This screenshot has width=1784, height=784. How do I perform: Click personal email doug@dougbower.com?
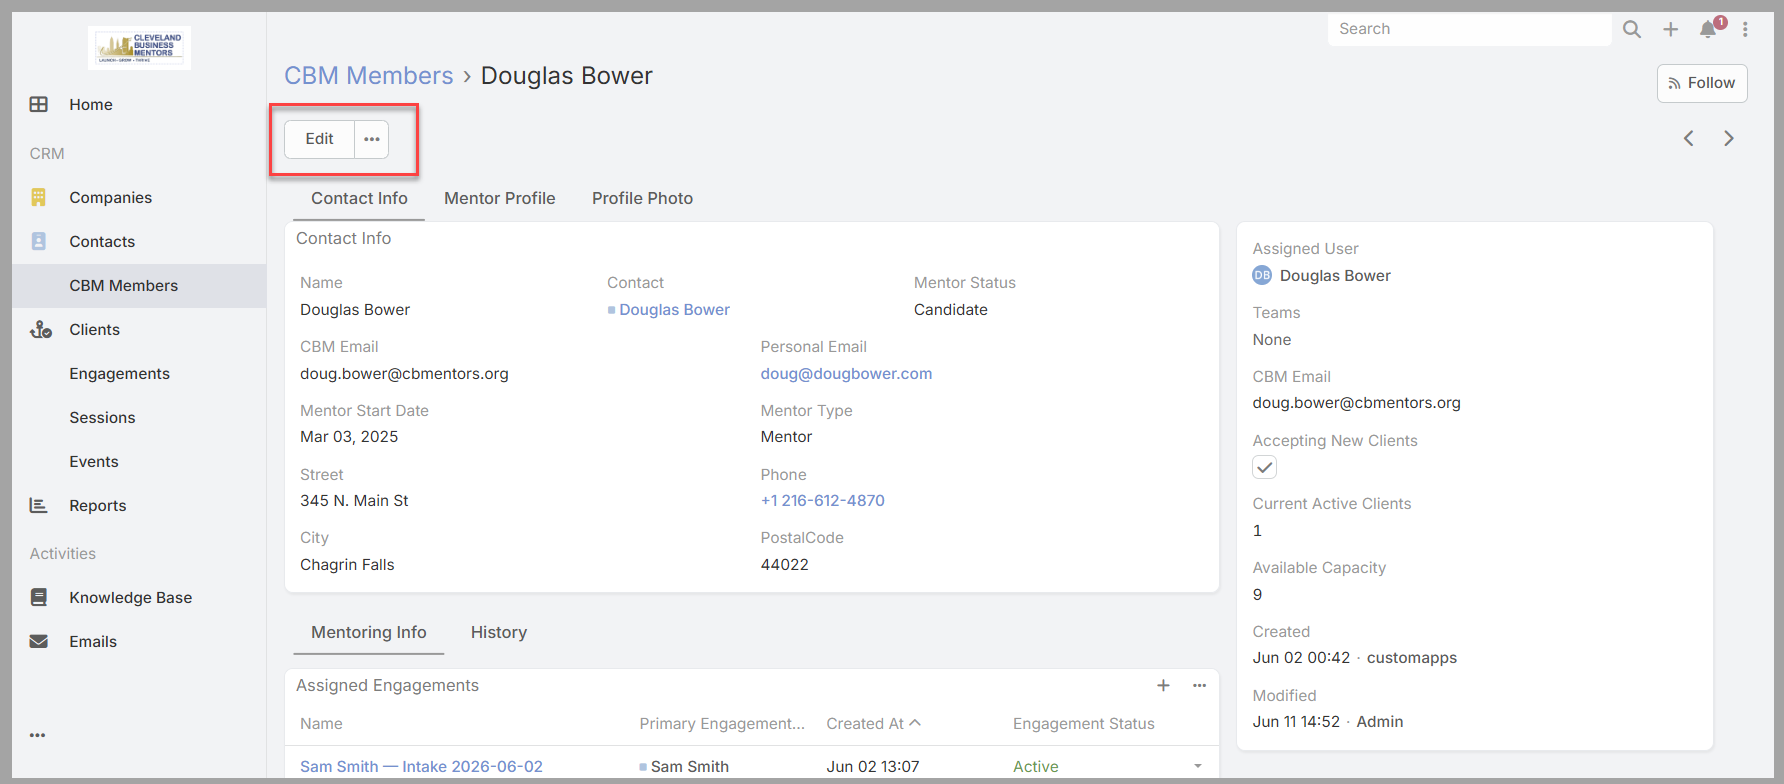click(846, 374)
